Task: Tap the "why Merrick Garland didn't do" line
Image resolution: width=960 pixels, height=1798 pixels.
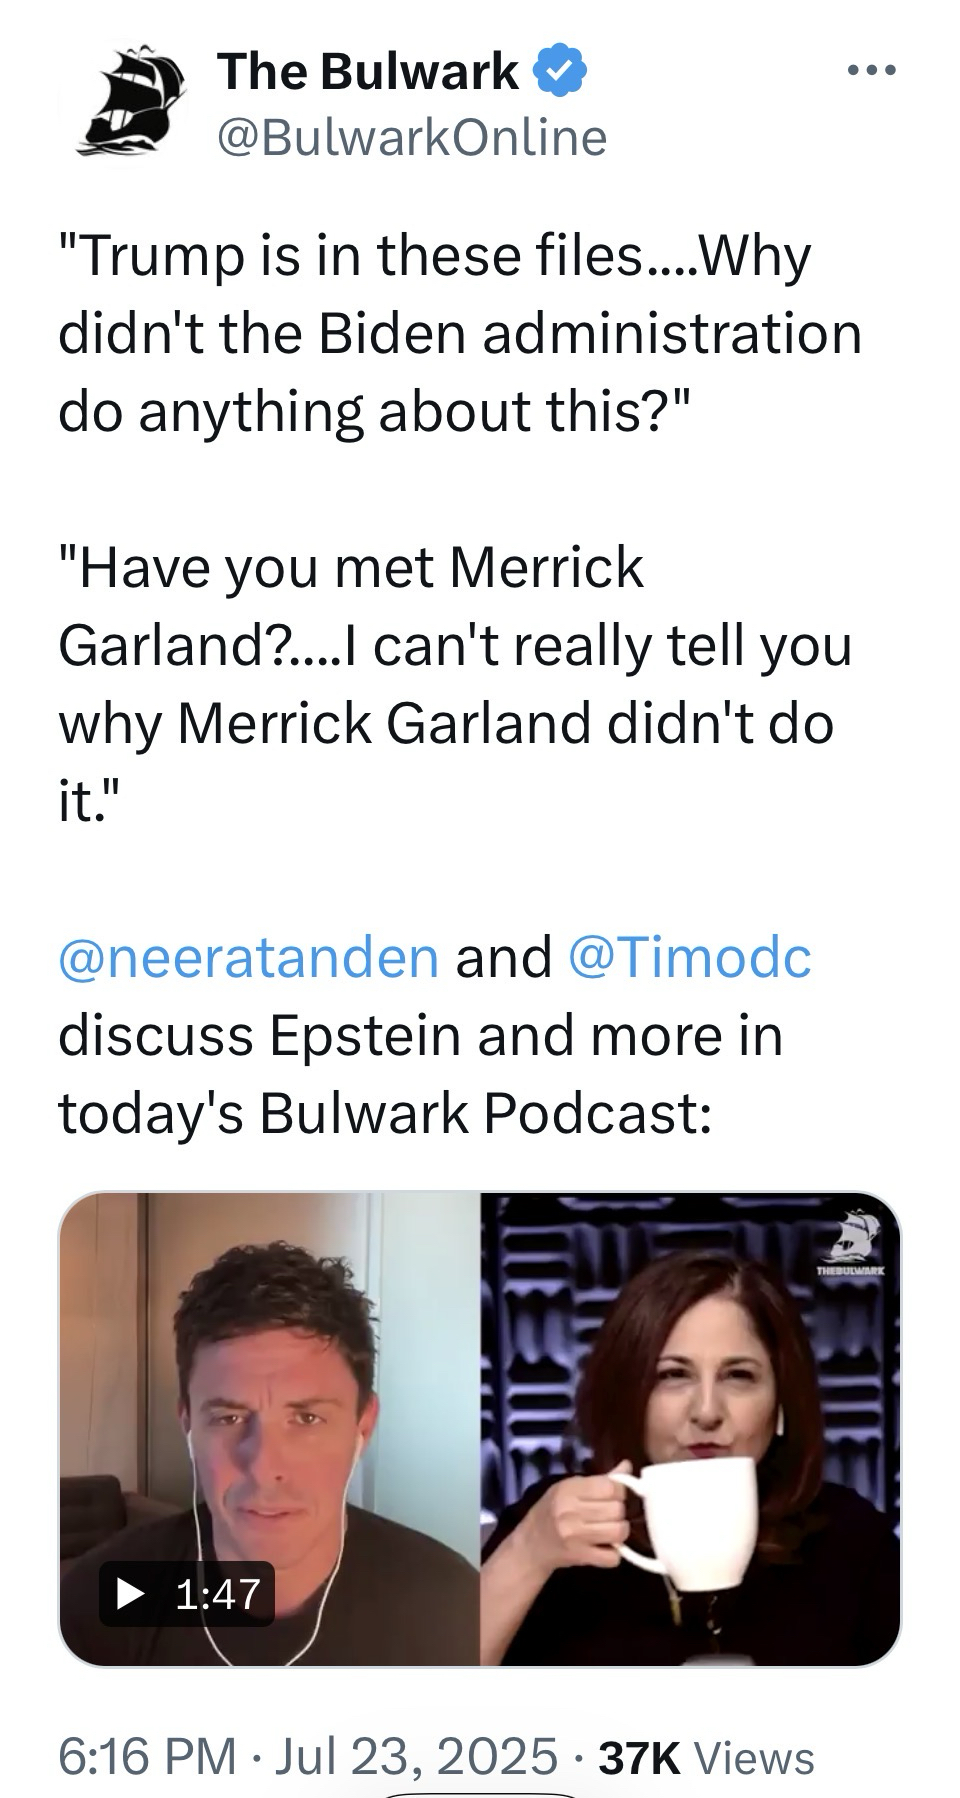Action: 446,724
